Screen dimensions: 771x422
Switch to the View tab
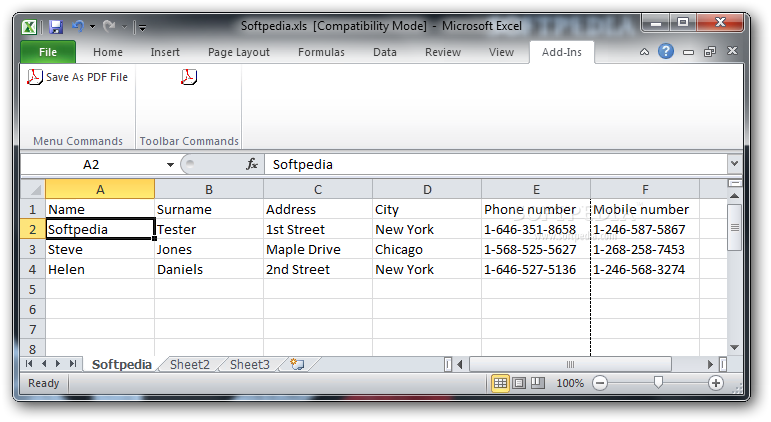[x=501, y=52]
